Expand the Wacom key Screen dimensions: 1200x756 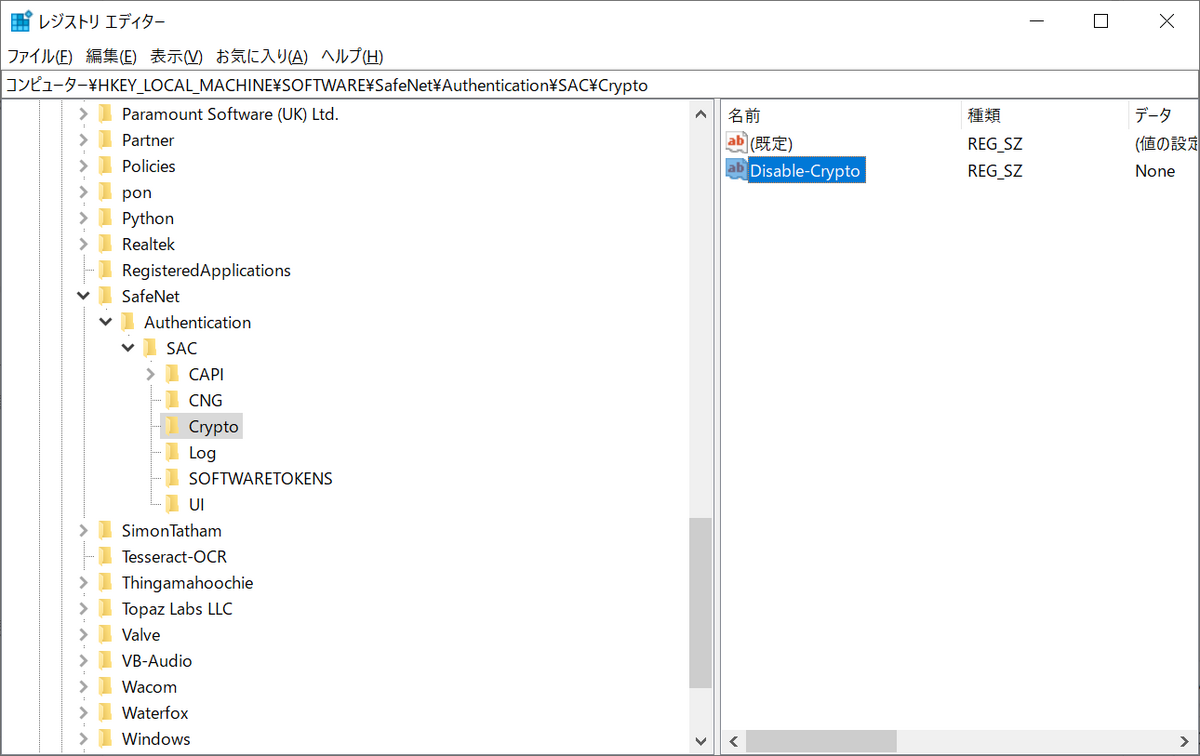click(84, 686)
